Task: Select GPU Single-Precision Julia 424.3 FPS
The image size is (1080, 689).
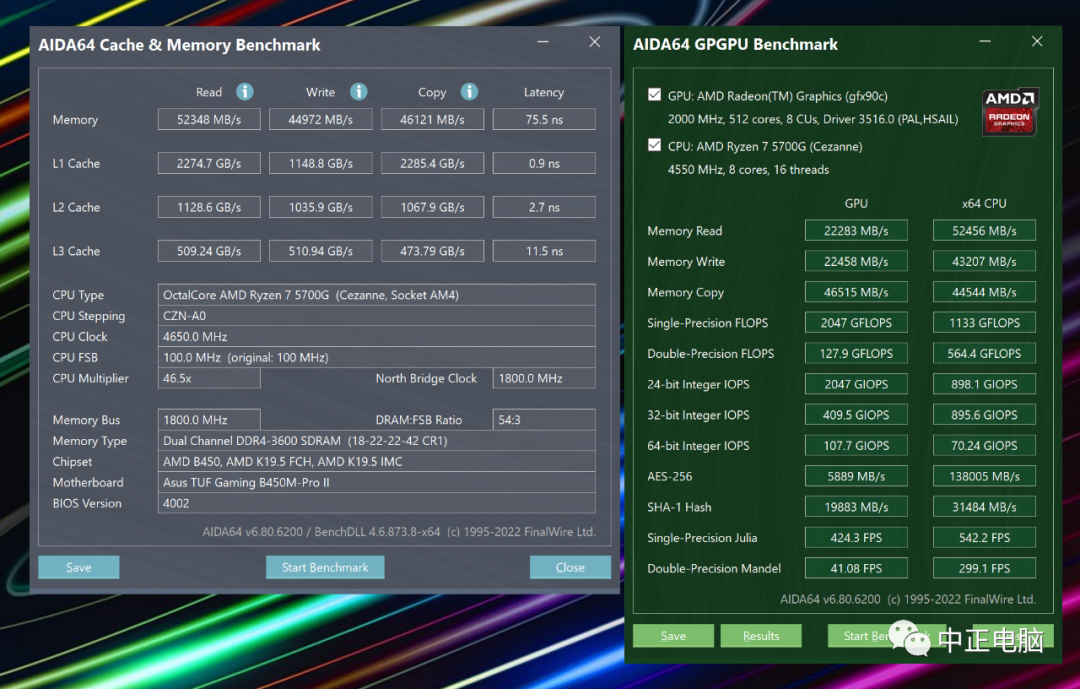Action: pyautogui.click(x=856, y=537)
